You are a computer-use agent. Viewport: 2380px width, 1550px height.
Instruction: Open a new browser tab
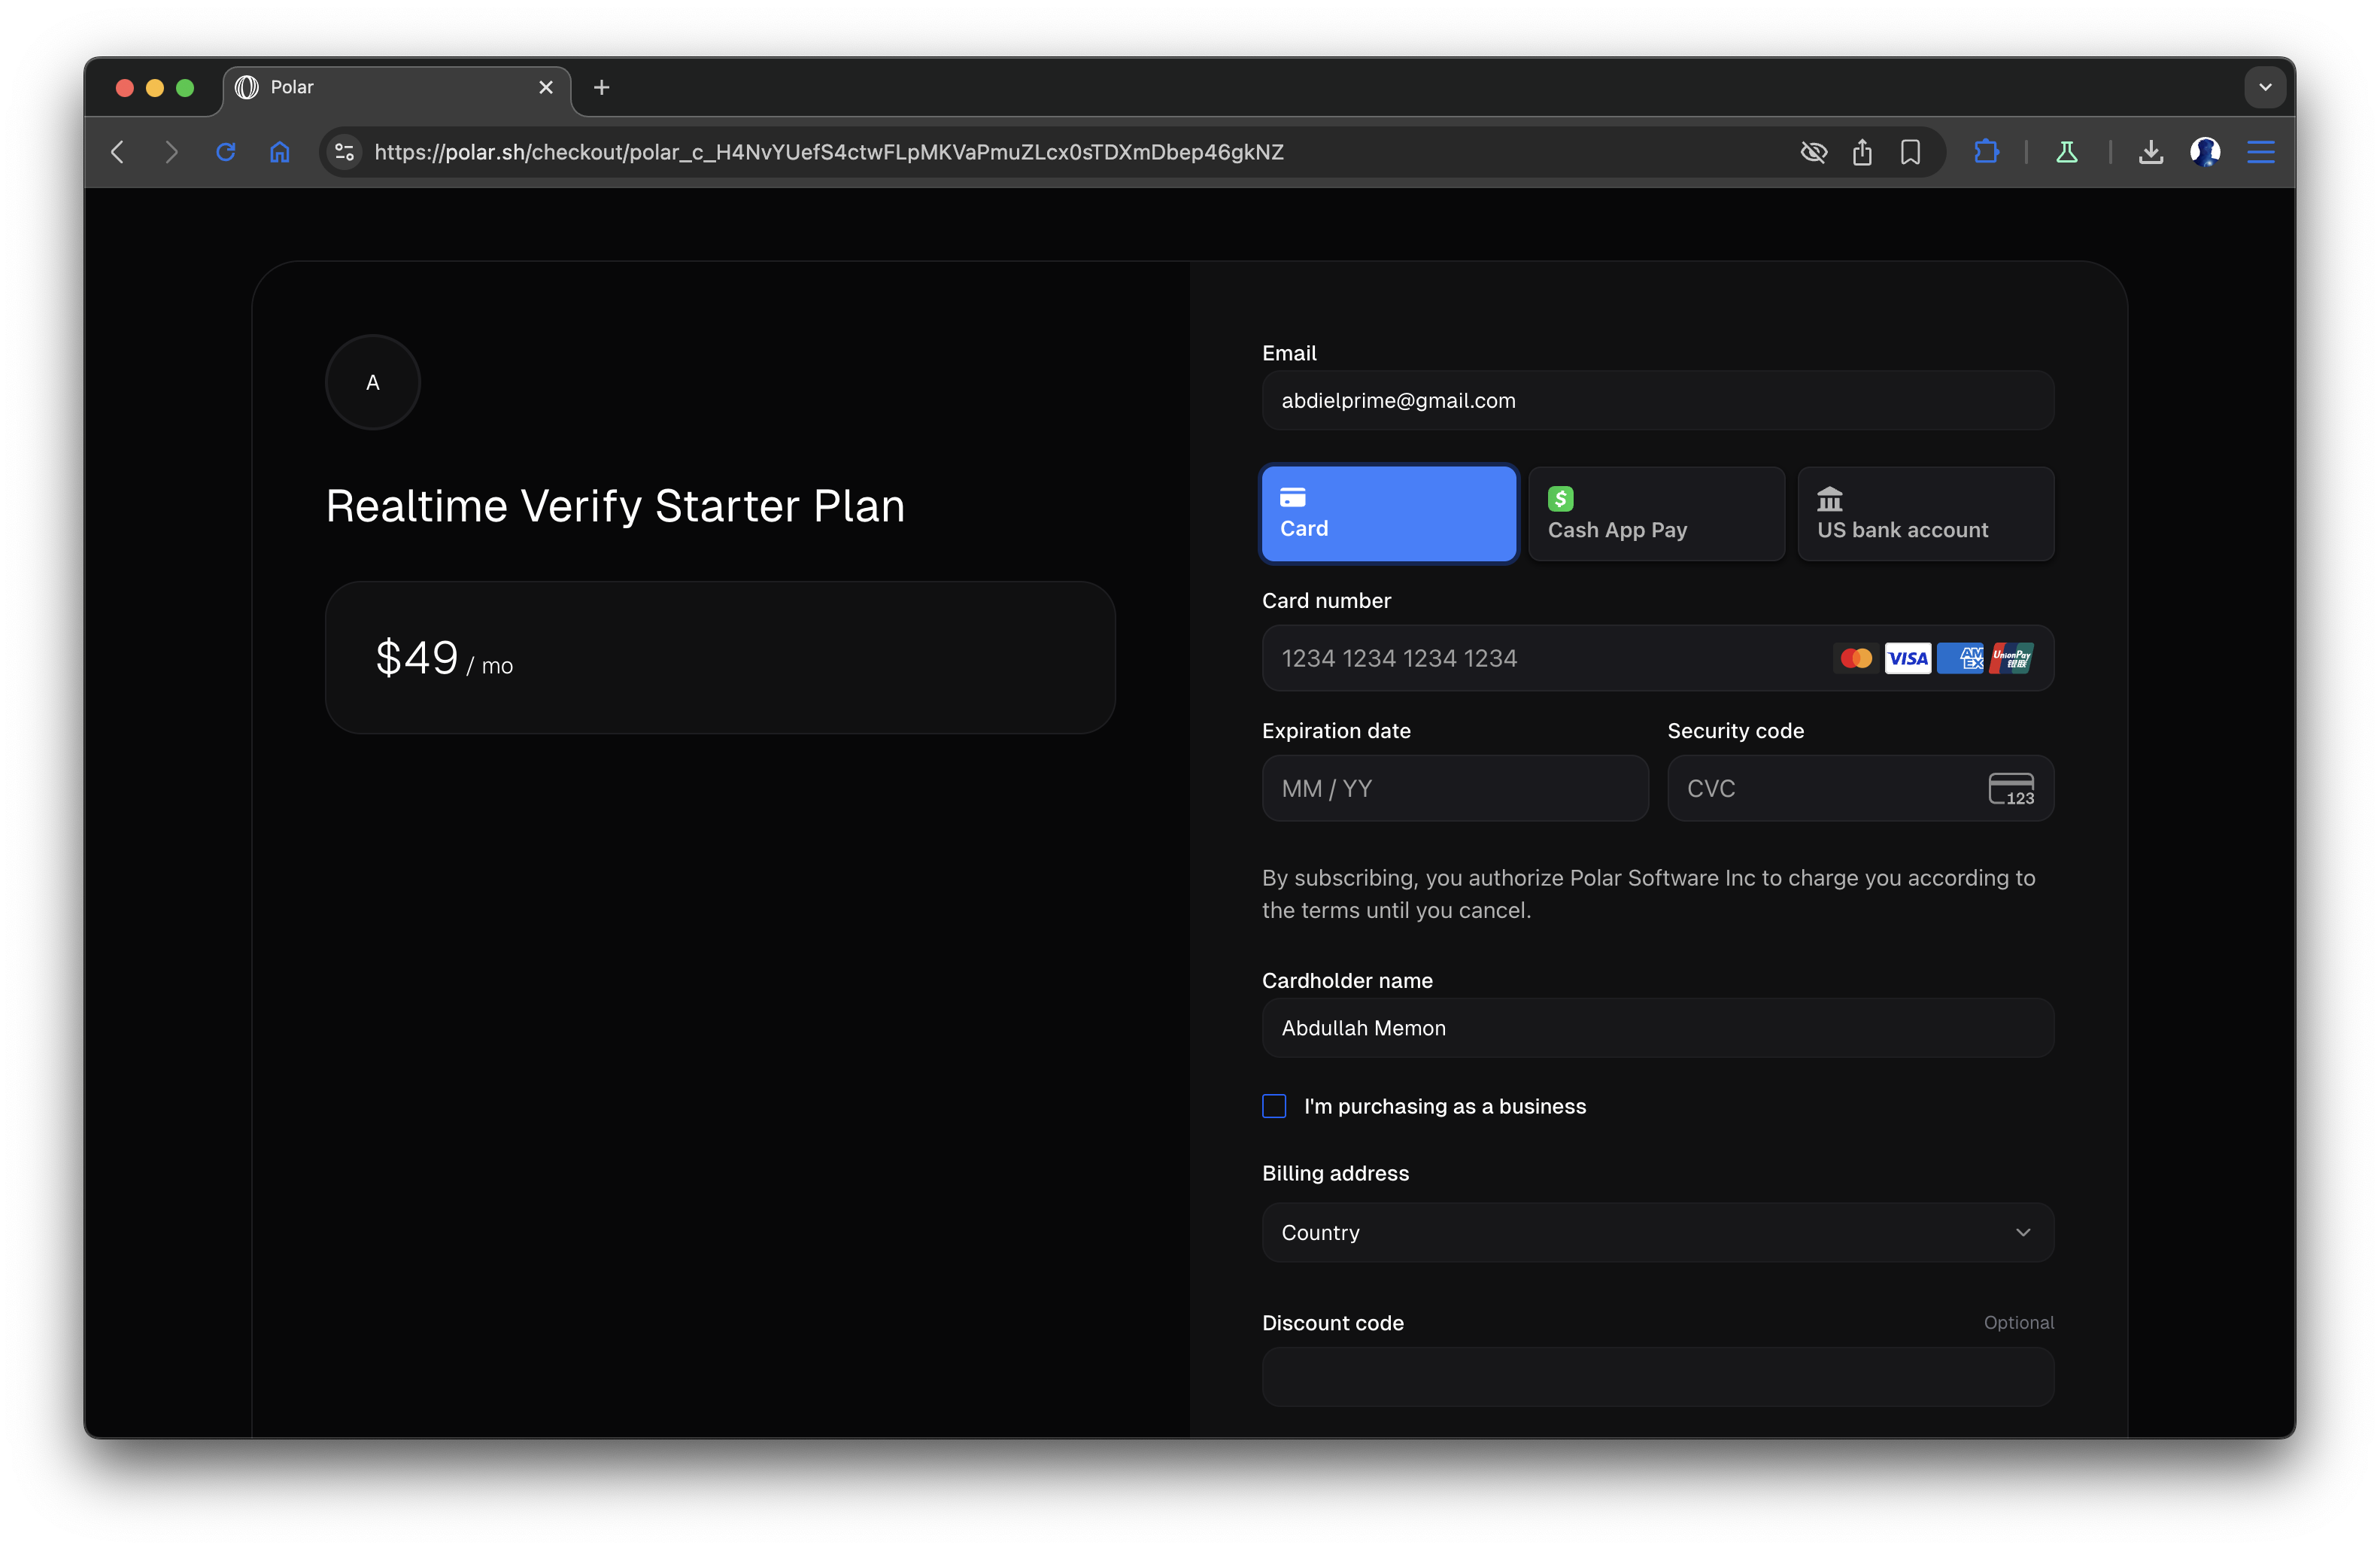pyautogui.click(x=601, y=88)
